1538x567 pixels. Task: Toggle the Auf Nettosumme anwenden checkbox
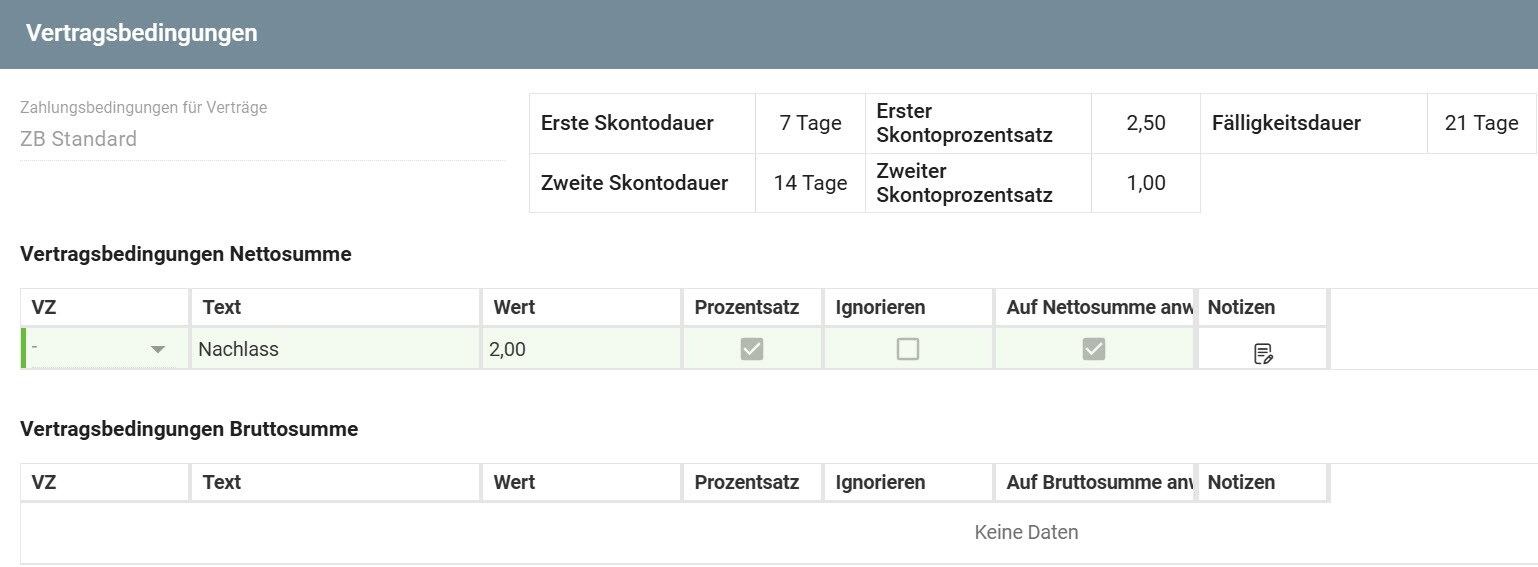(1094, 349)
